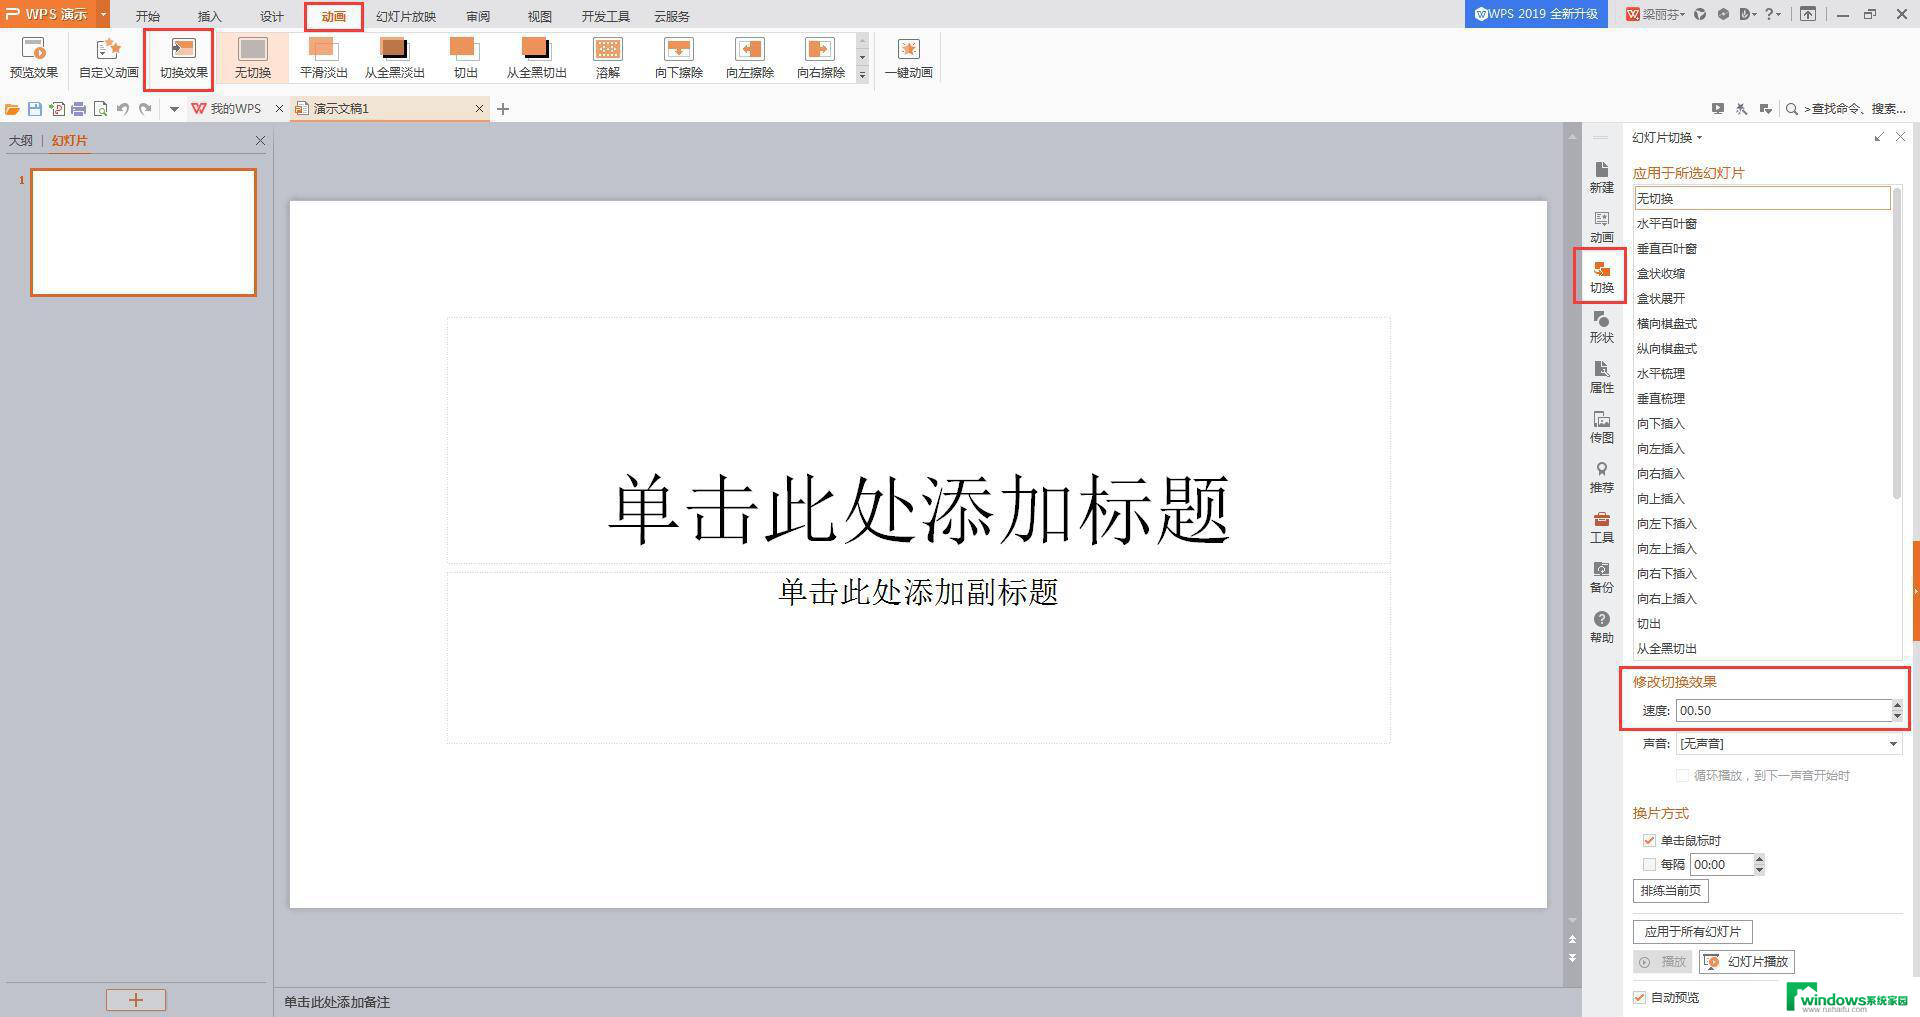This screenshot has width=1920, height=1017.
Task: Increase the 每隔 time stepper
Action: (x=1759, y=859)
